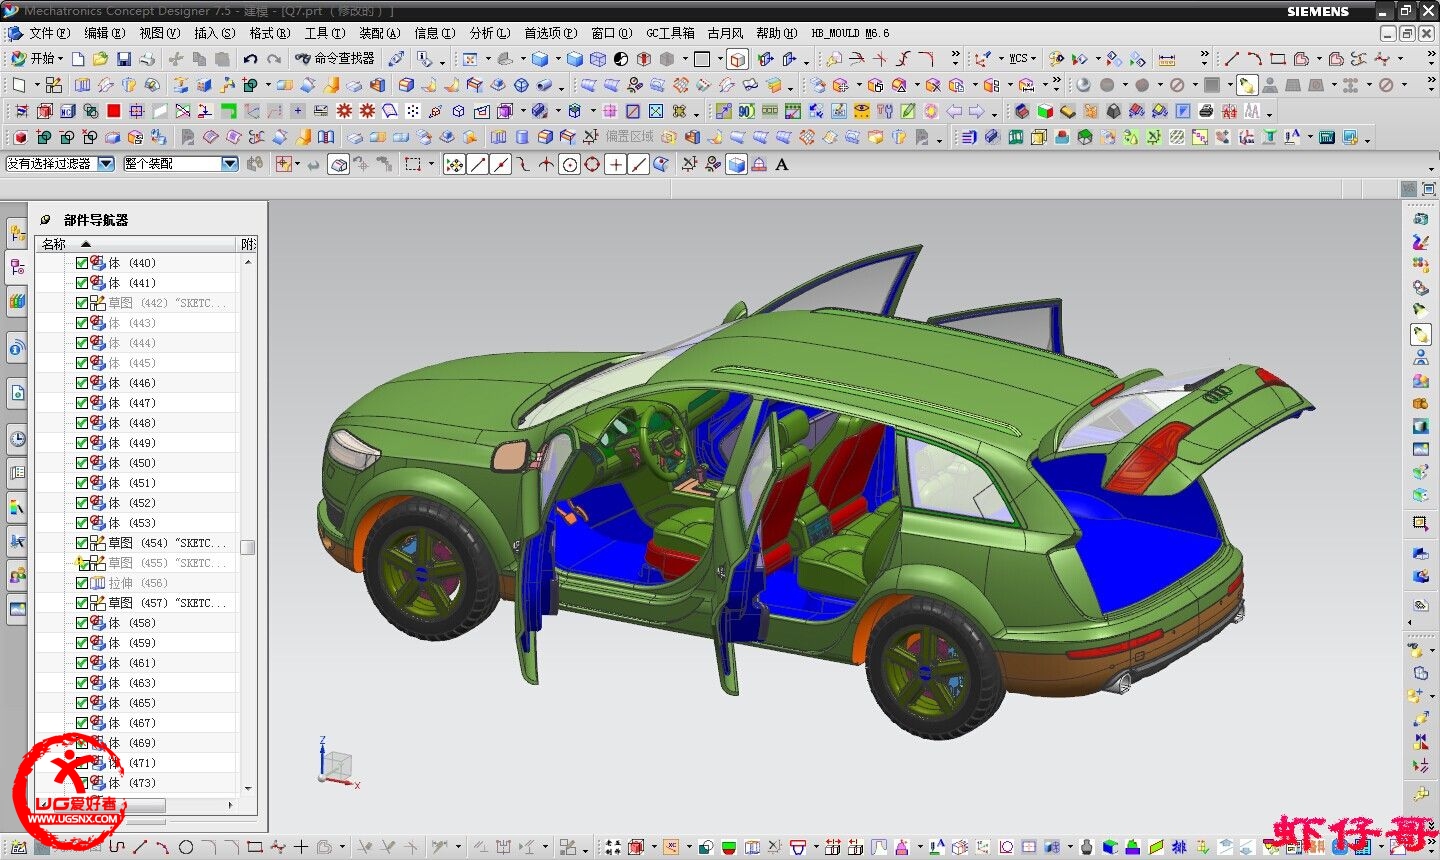The image size is (1440, 860).
Task: Open the Reuse Library books tab
Action: (17, 301)
